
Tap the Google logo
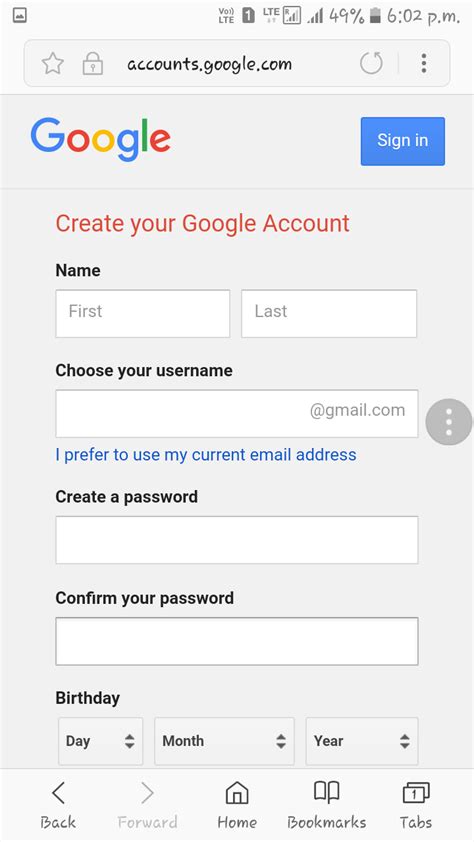(x=101, y=140)
